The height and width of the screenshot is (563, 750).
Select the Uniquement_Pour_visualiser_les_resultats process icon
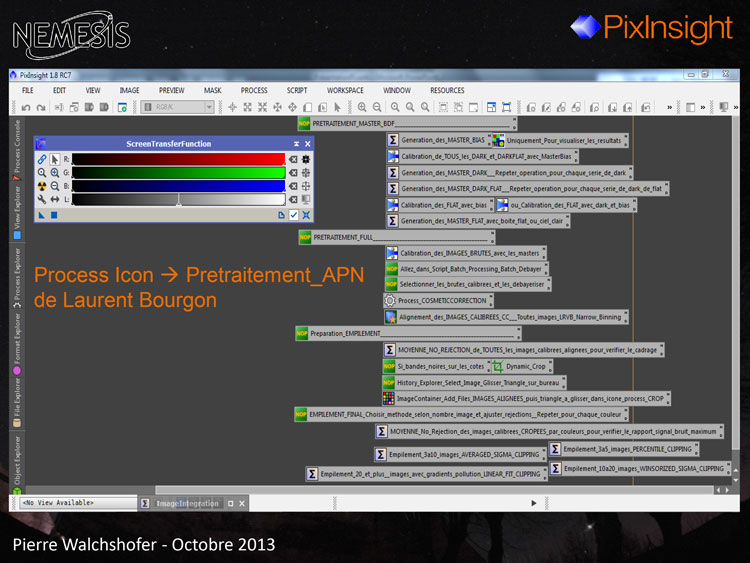[560, 140]
